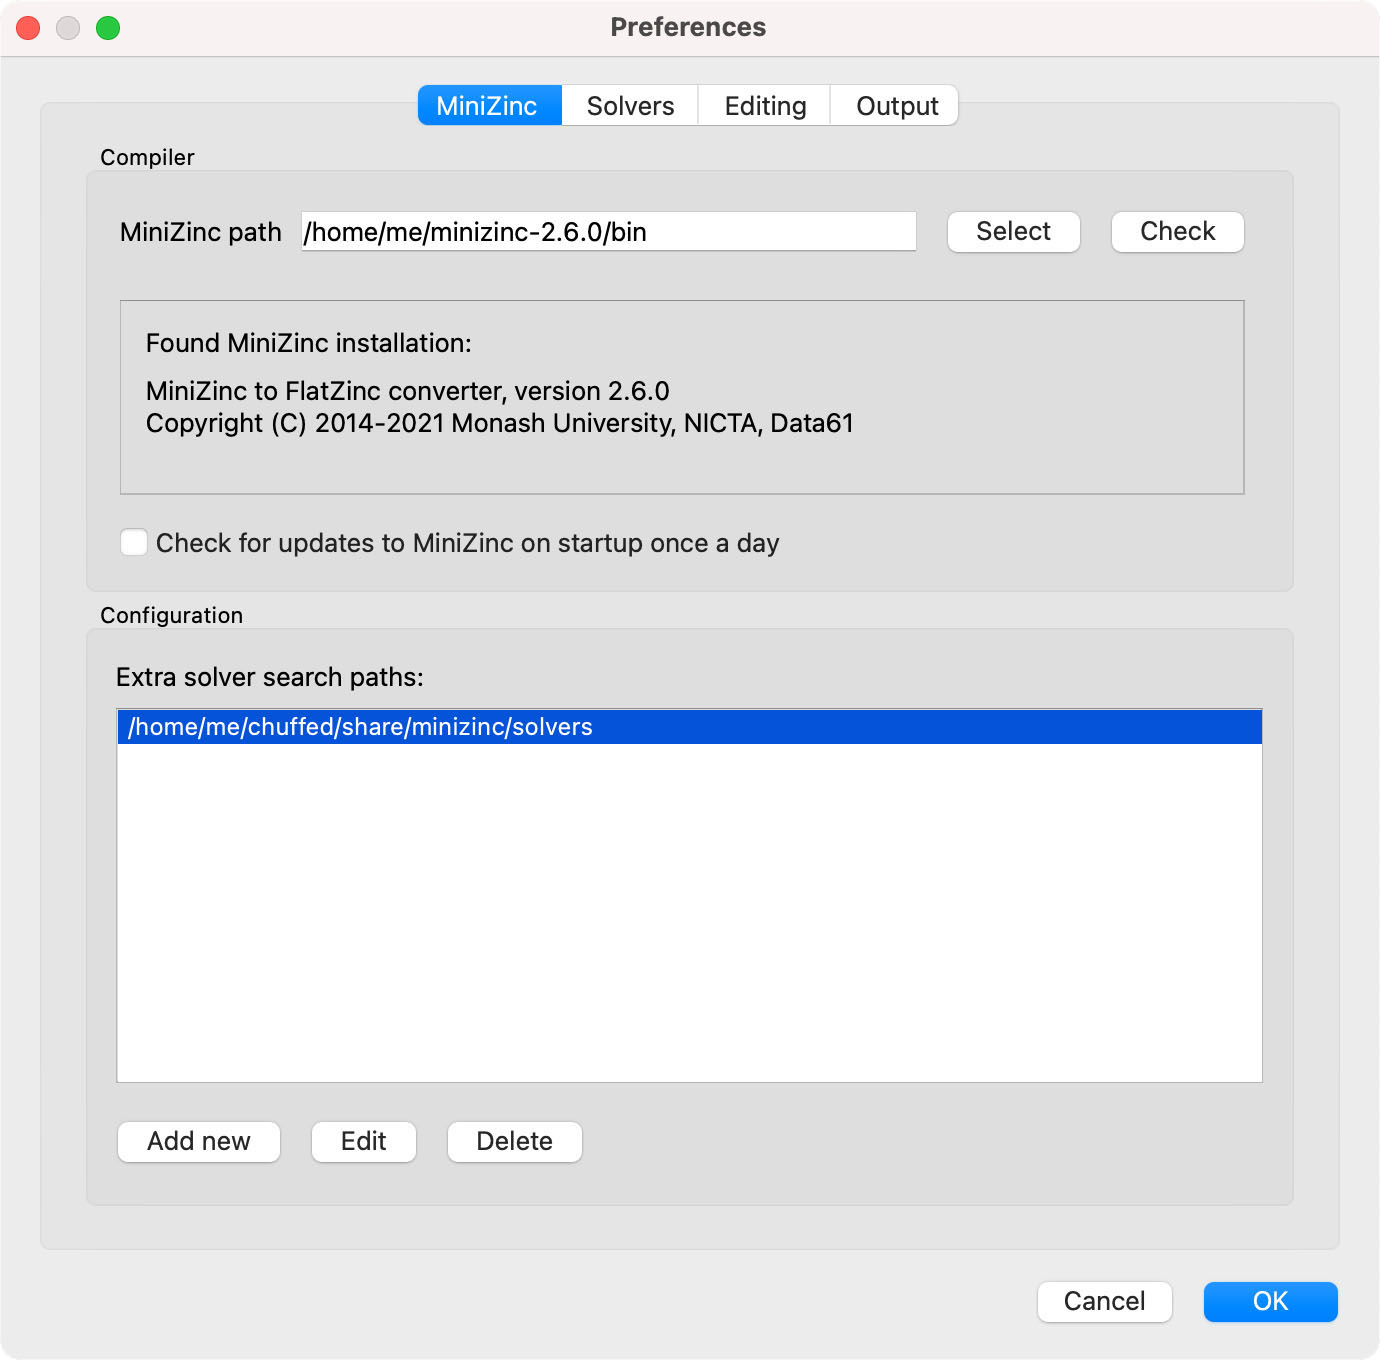
Task: Click the Found MiniZinc installation text
Action: [308, 343]
